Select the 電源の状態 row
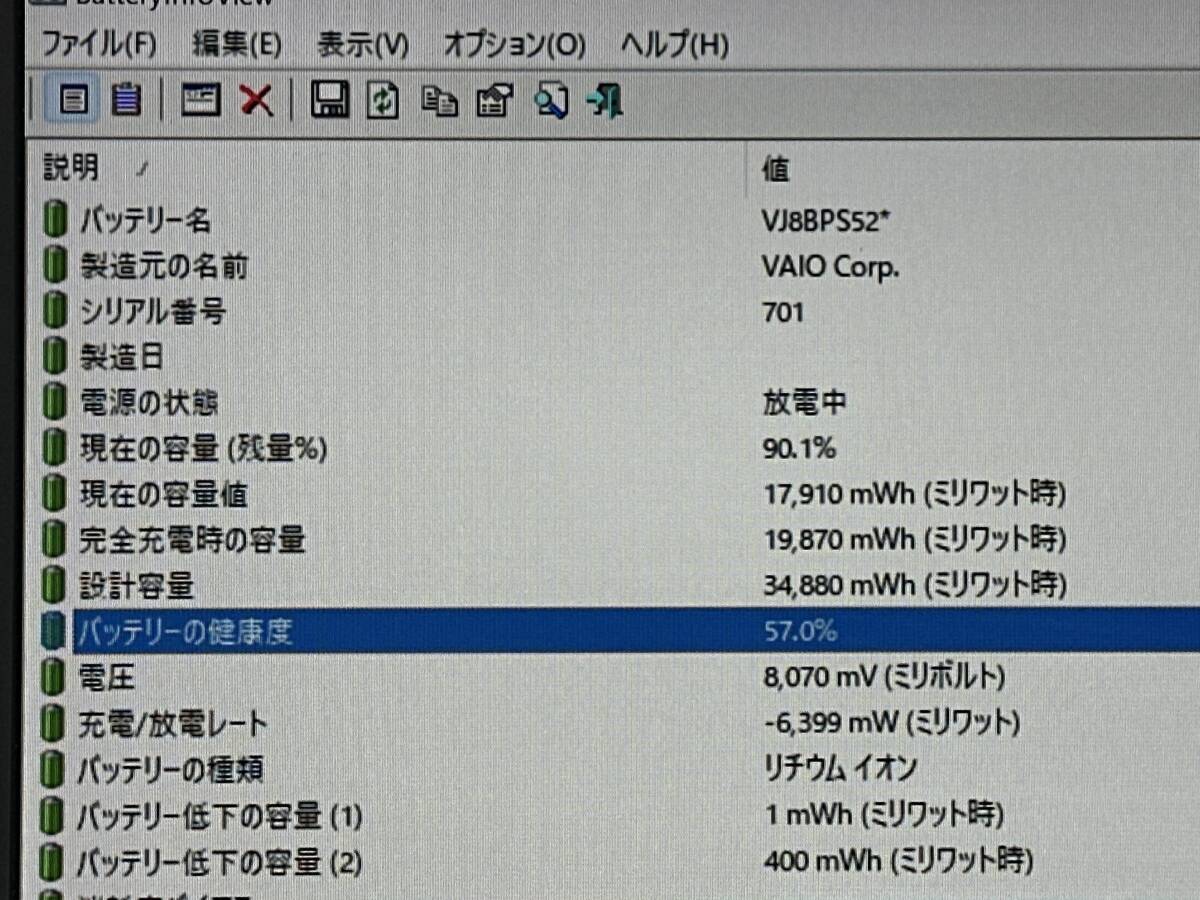 [x=620, y=402]
